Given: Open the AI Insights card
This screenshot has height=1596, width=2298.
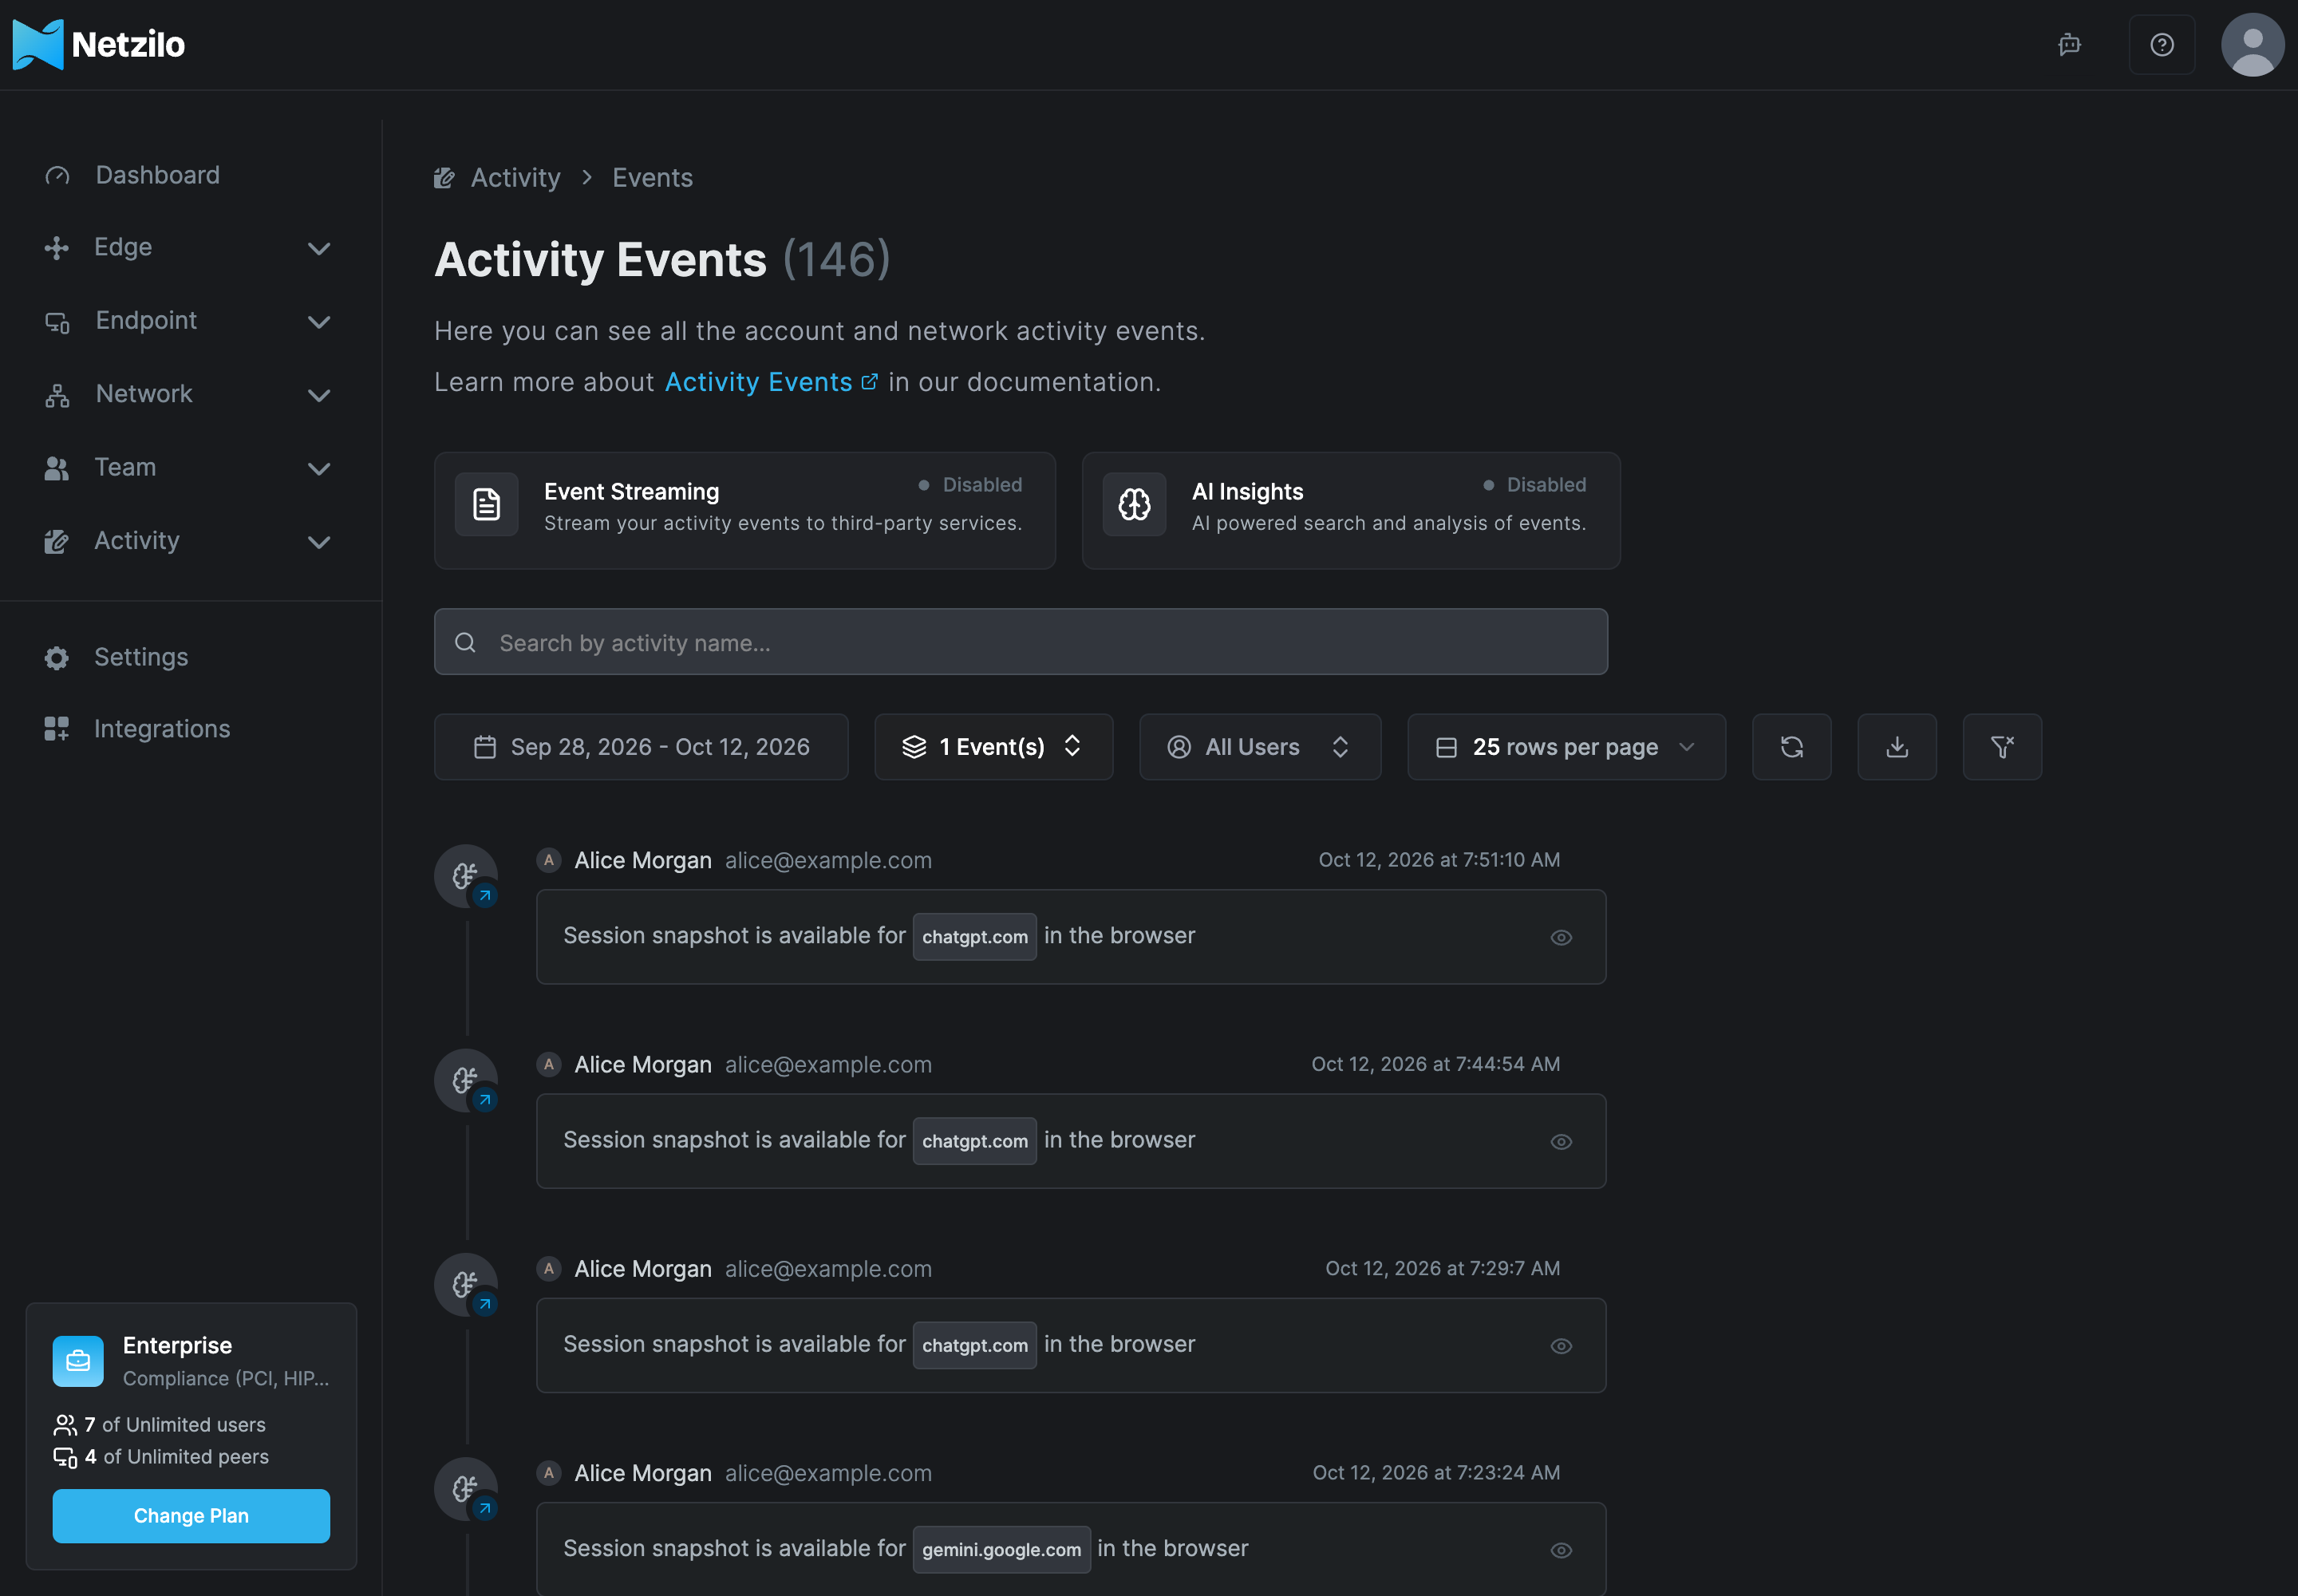Looking at the screenshot, I should click(x=1351, y=511).
